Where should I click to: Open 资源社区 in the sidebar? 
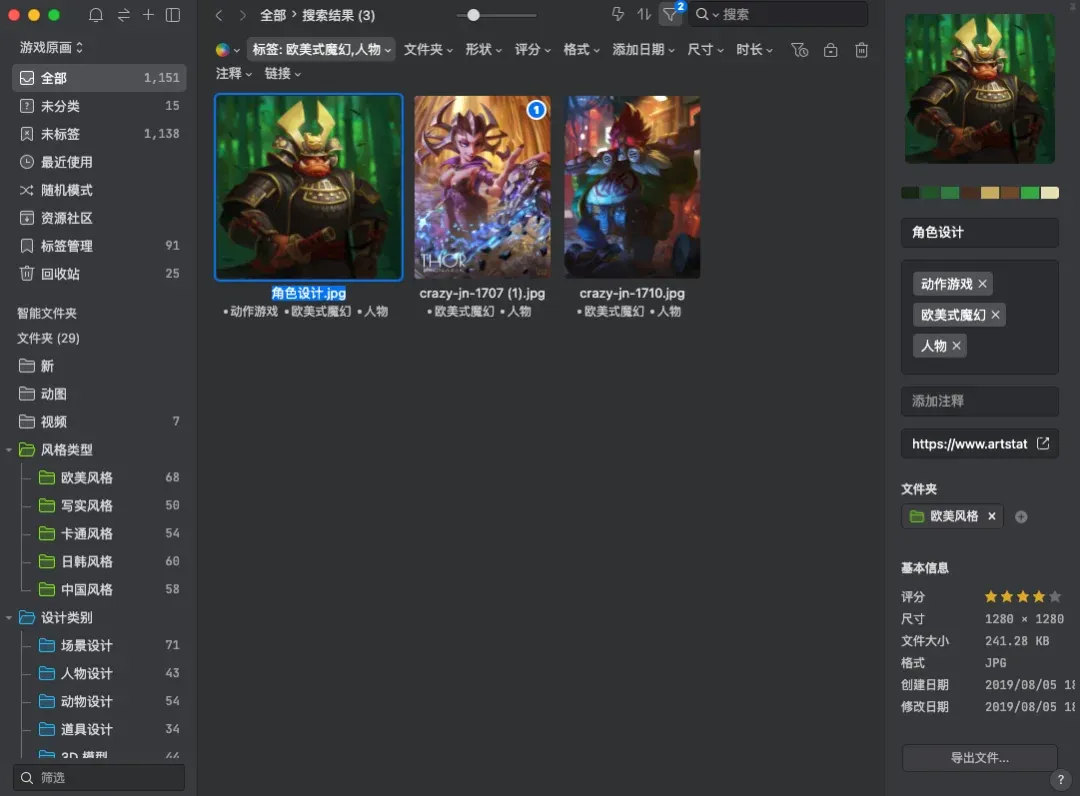99,218
